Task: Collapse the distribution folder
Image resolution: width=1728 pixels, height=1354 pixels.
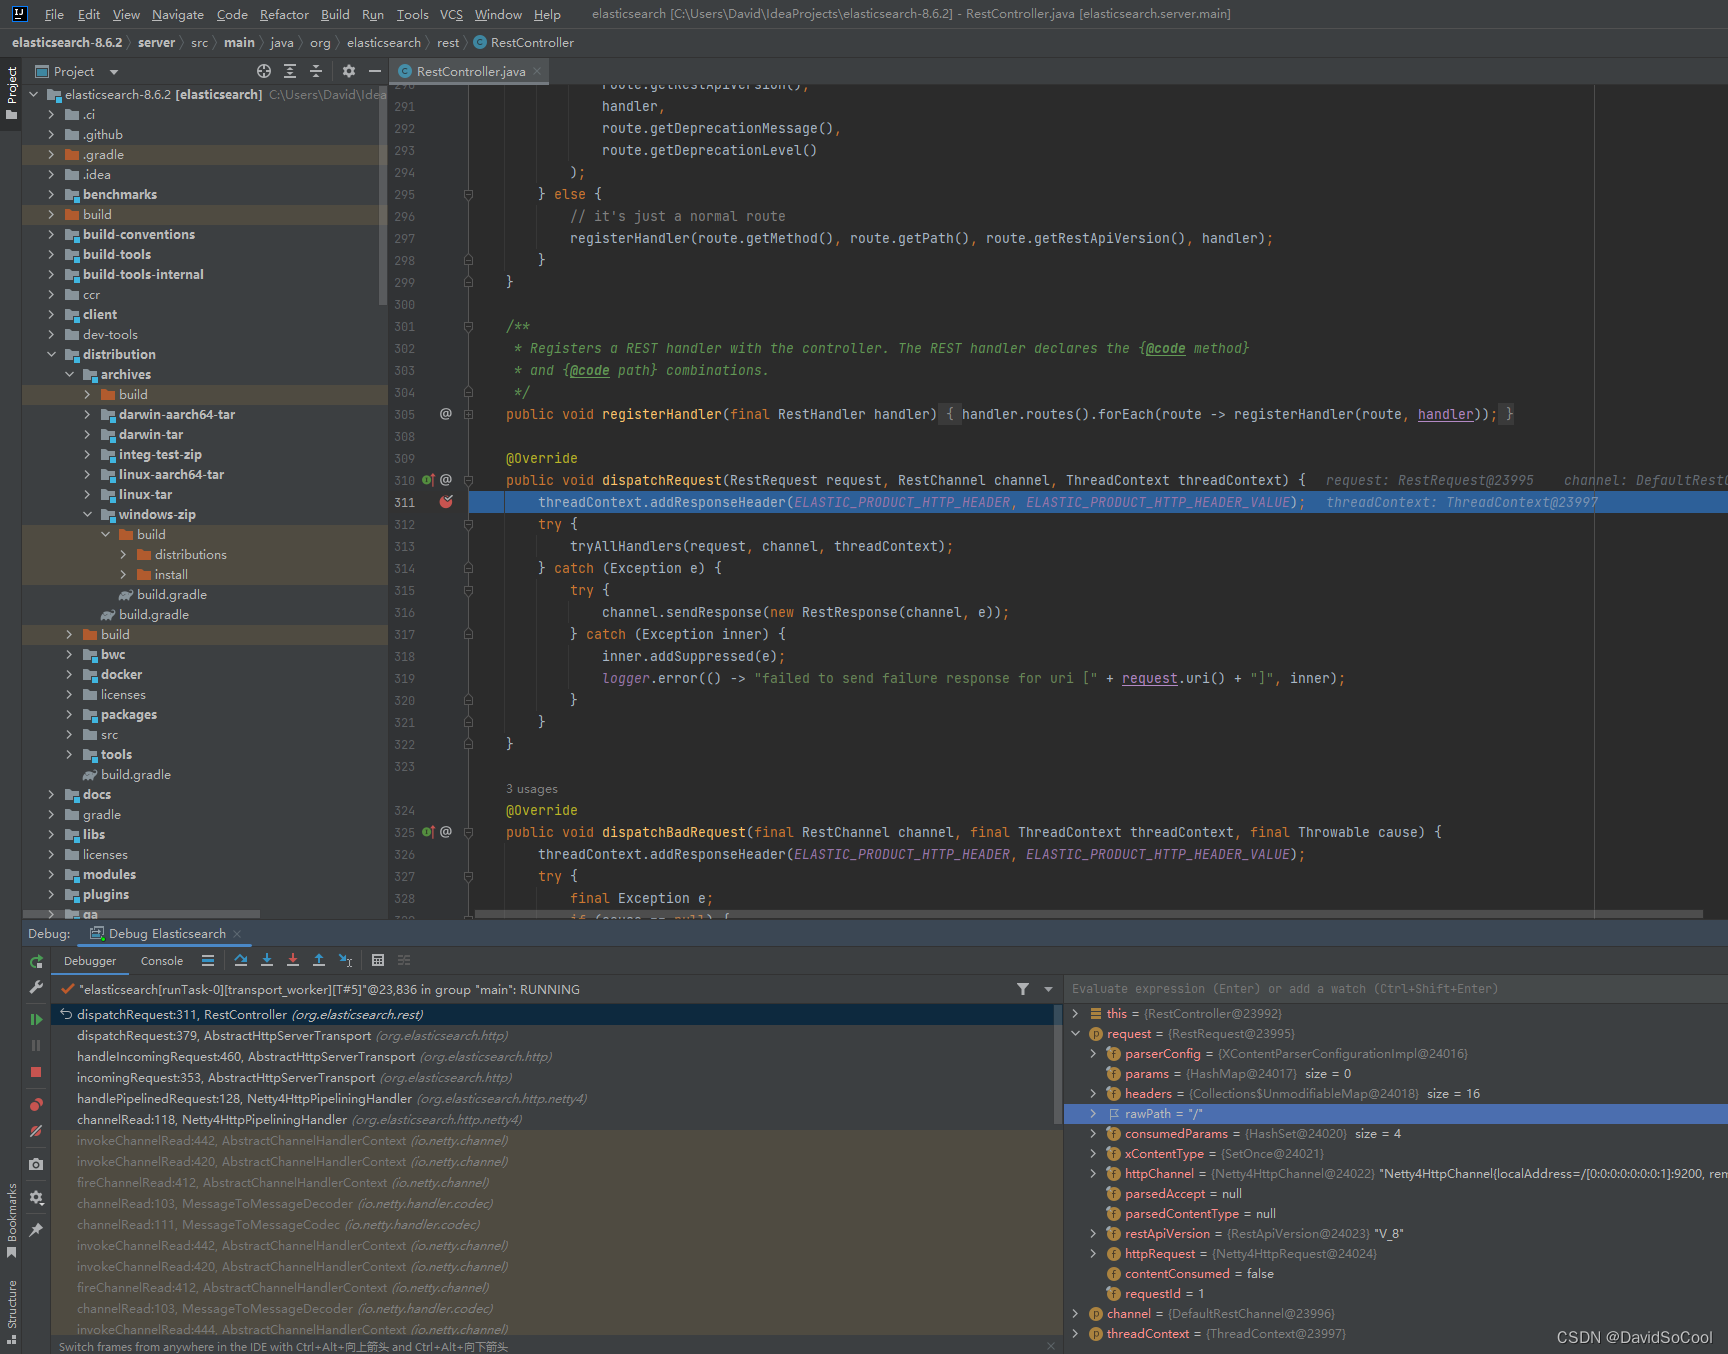Action: pyautogui.click(x=51, y=354)
